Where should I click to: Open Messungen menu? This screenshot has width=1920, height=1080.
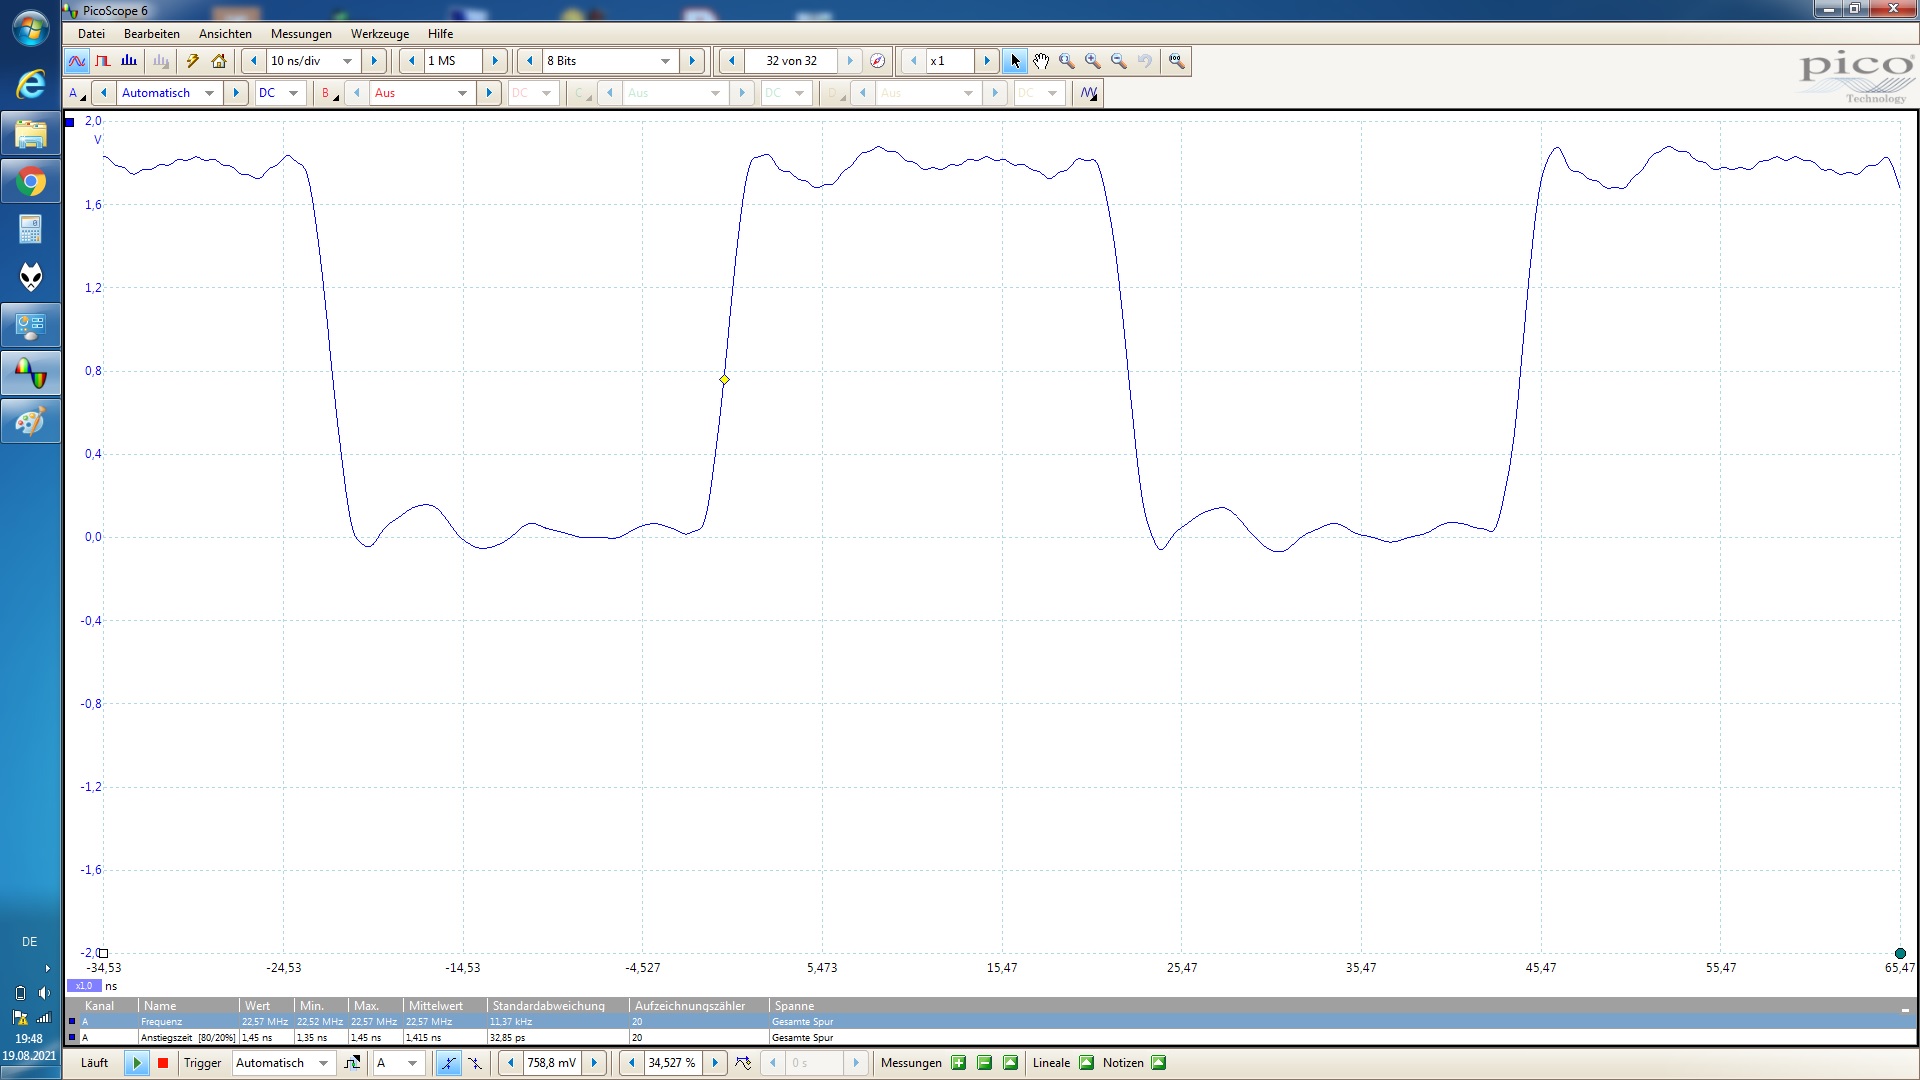point(301,33)
